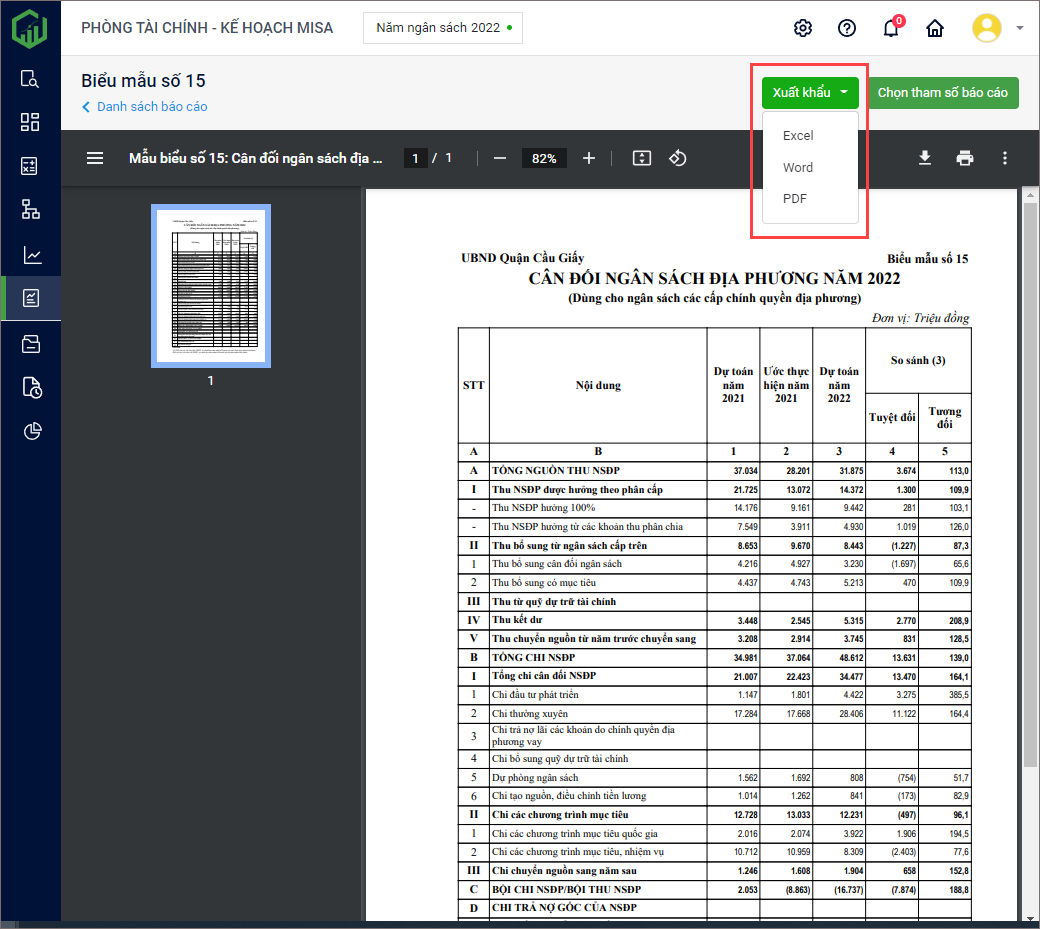Print the report with printer icon
The width and height of the screenshot is (1040, 929).
click(x=965, y=158)
